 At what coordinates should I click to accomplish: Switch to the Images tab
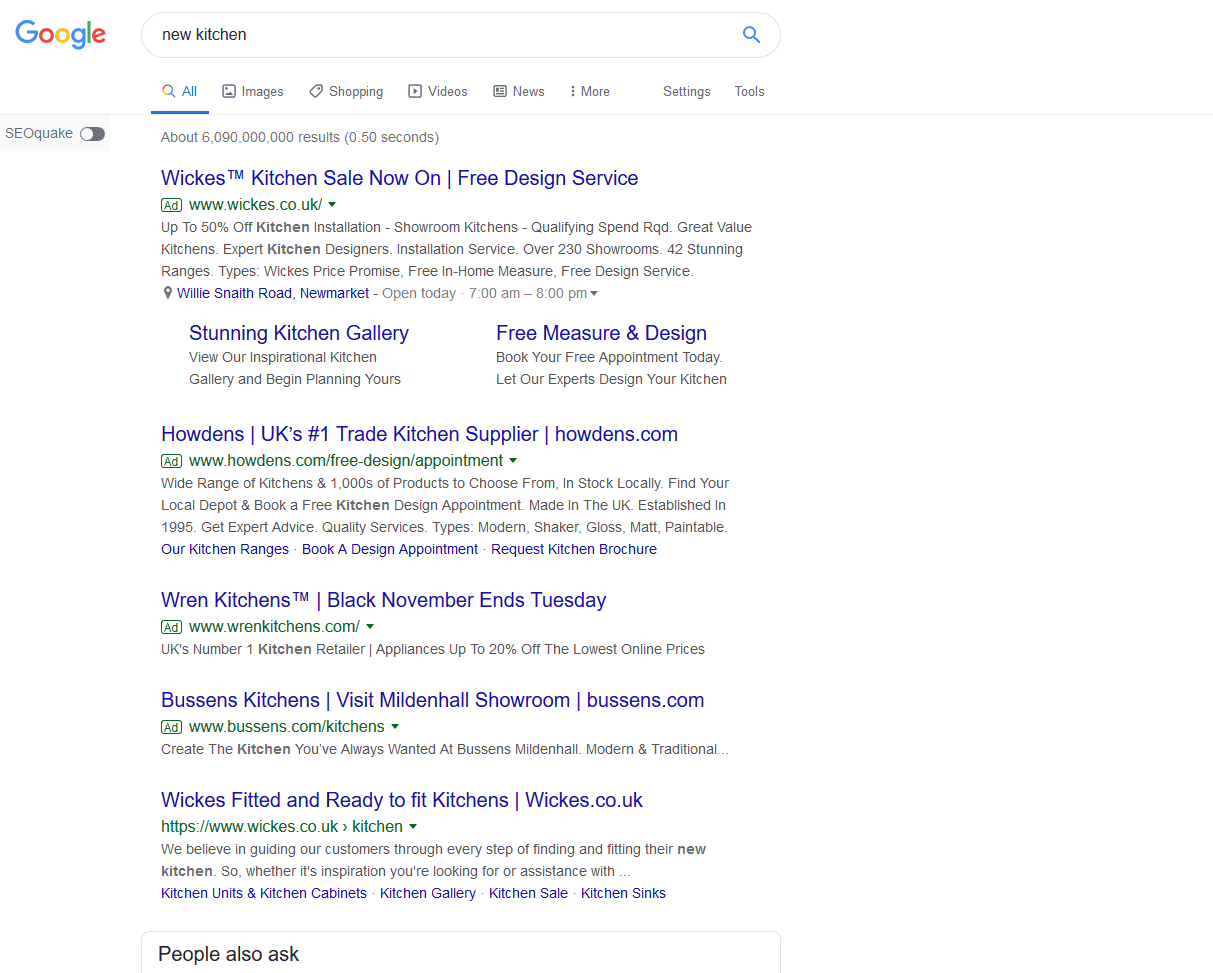pyautogui.click(x=253, y=91)
